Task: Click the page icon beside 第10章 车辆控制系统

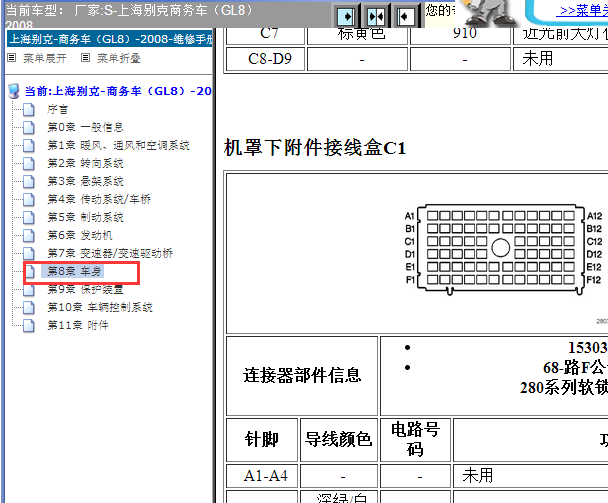Action: coord(29,308)
